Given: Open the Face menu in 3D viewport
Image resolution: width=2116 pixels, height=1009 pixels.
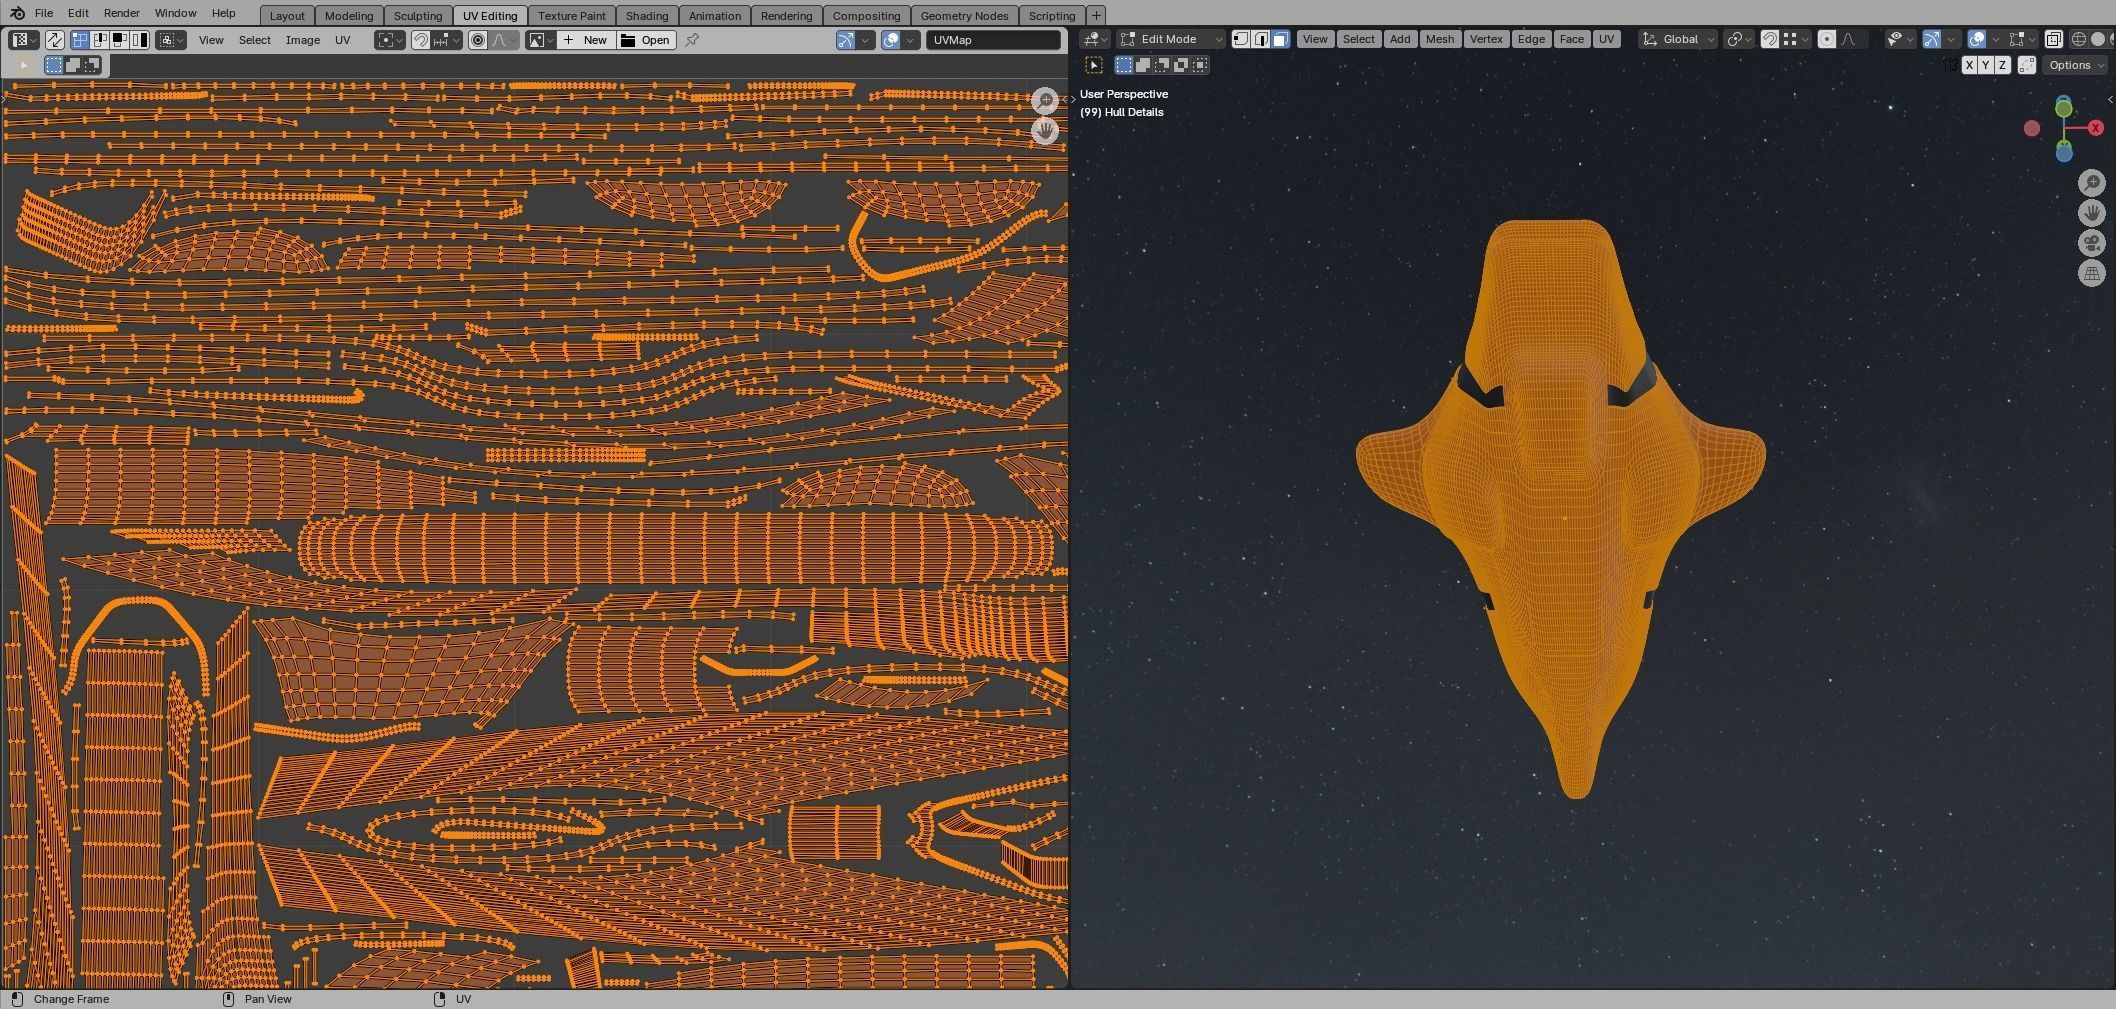Looking at the screenshot, I should (x=1572, y=39).
